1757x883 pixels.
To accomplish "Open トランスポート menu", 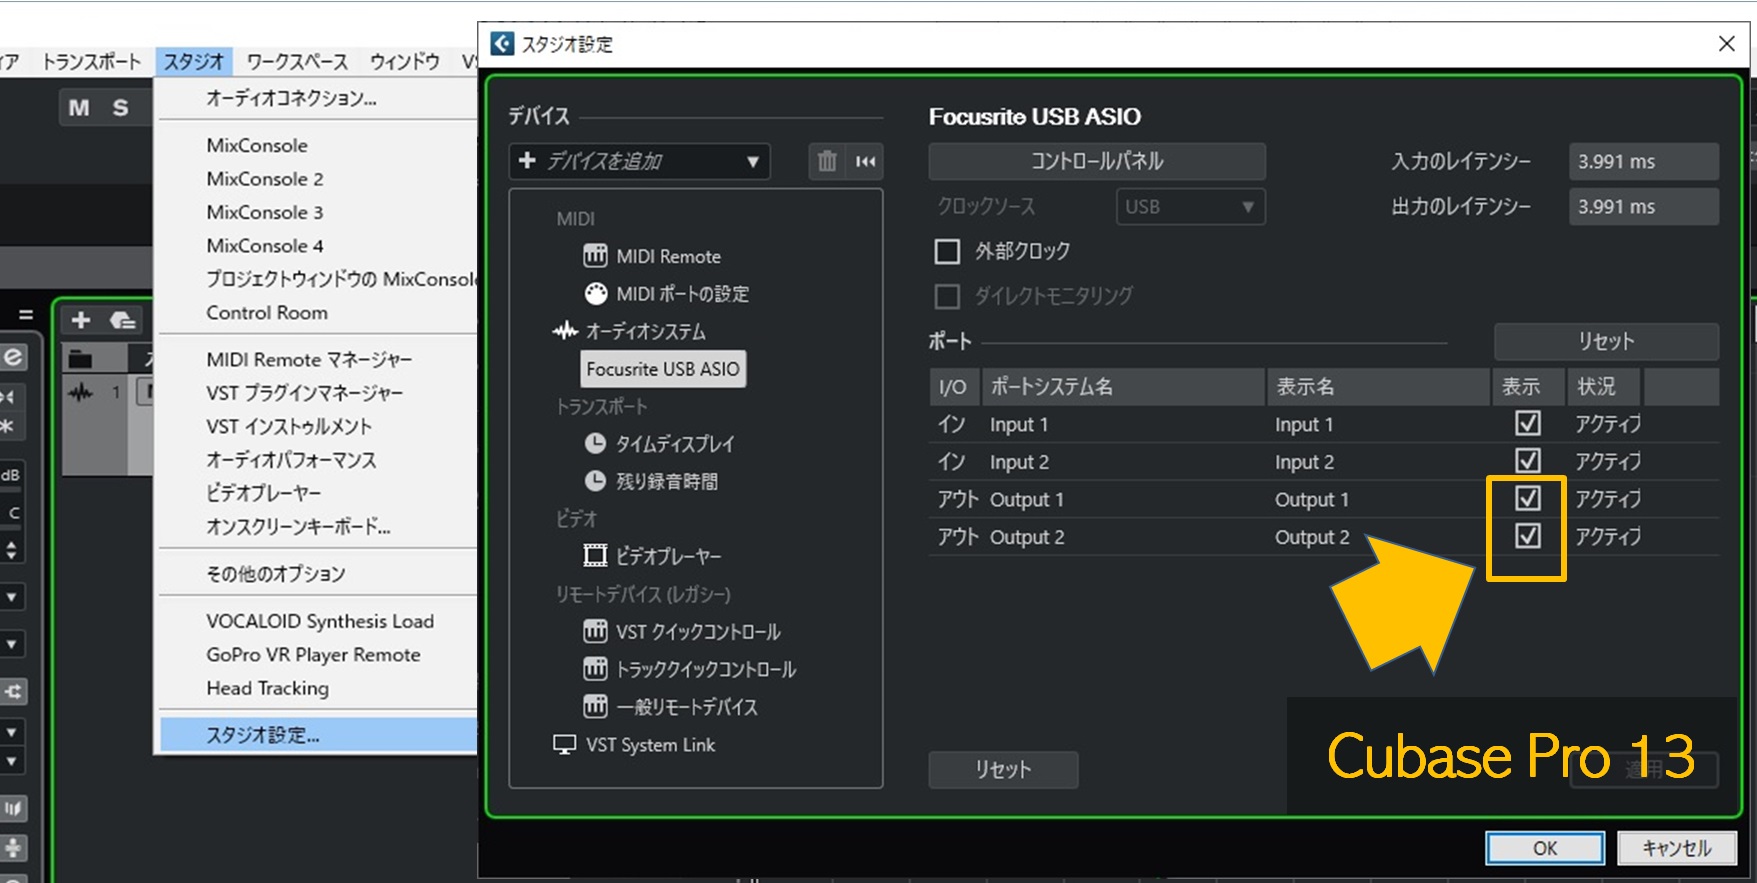I will [92, 62].
